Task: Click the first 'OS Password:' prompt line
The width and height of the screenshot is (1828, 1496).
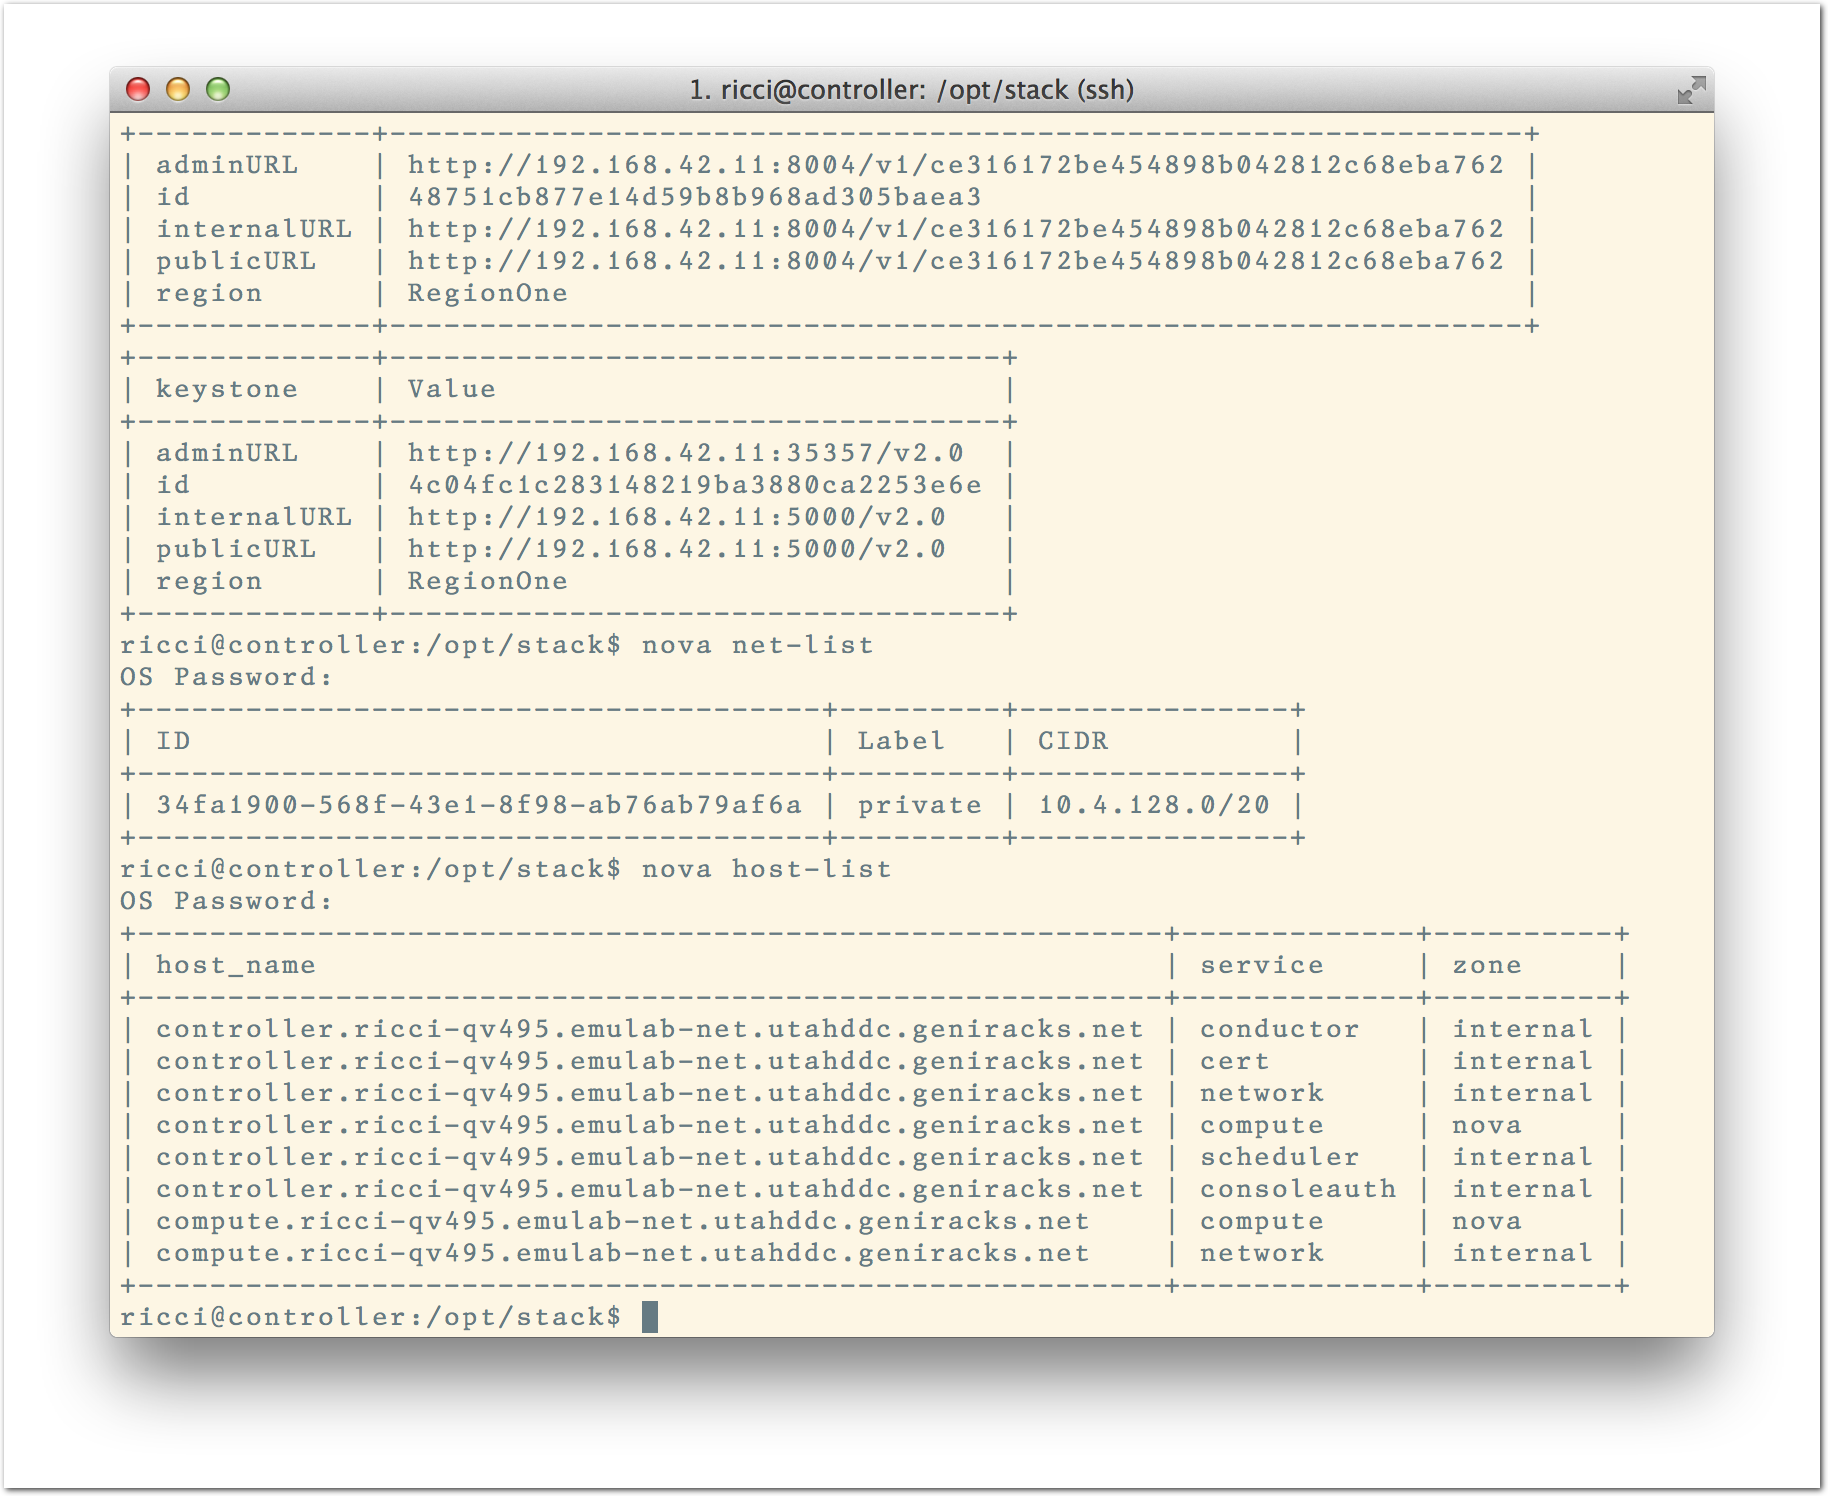Action: click(226, 677)
